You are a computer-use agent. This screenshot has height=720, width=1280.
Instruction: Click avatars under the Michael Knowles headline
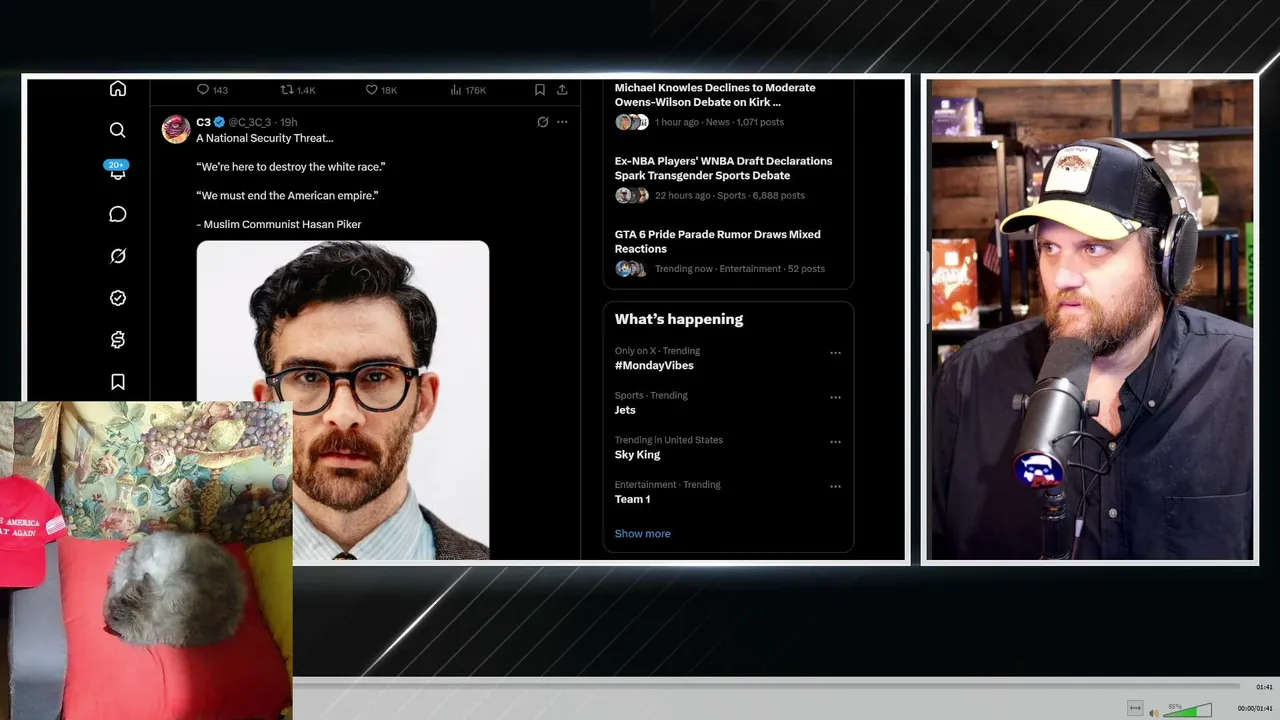[632, 122]
